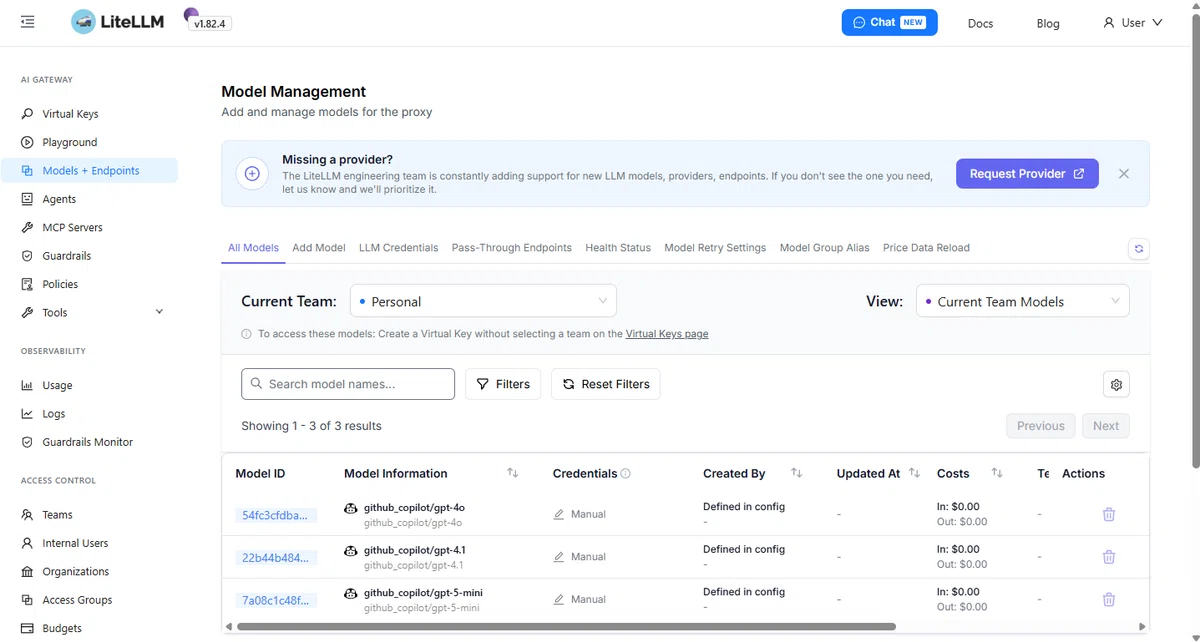Sort by Model Information column
Screen dimensions: 1200x642
512,473
